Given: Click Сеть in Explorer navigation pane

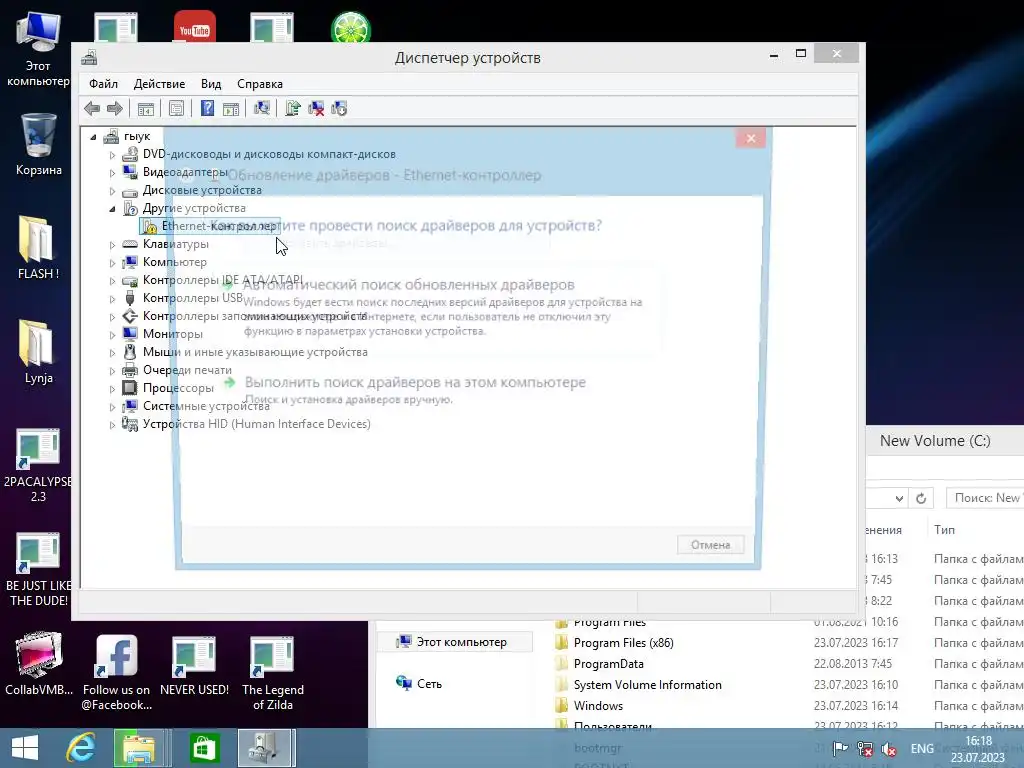Looking at the screenshot, I should point(419,684).
